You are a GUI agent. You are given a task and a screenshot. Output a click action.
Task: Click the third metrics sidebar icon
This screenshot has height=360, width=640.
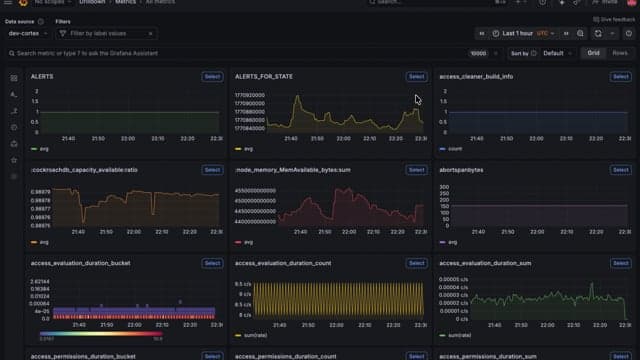[14, 111]
